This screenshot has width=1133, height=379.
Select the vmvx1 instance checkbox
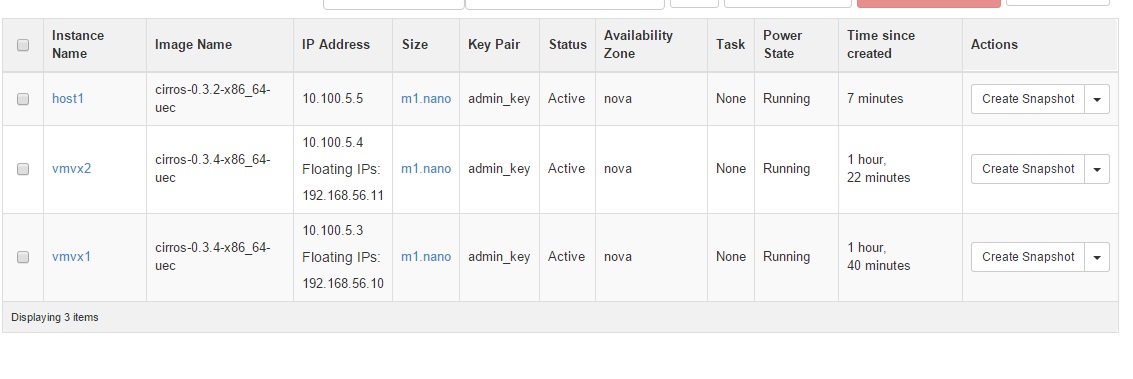point(23,257)
